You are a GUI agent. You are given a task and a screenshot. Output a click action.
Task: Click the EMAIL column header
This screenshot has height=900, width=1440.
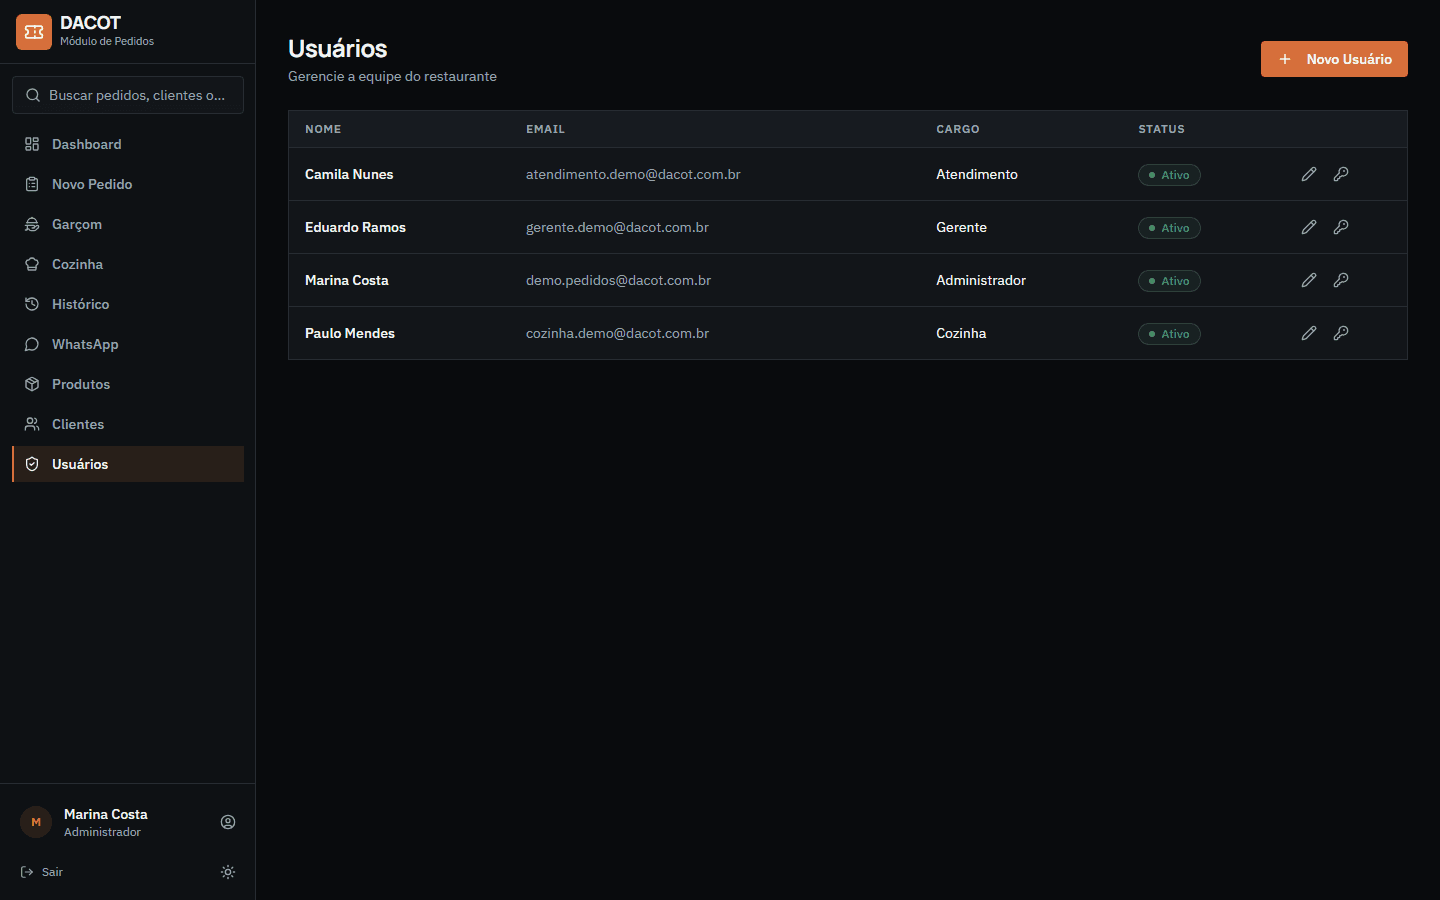[x=545, y=129]
